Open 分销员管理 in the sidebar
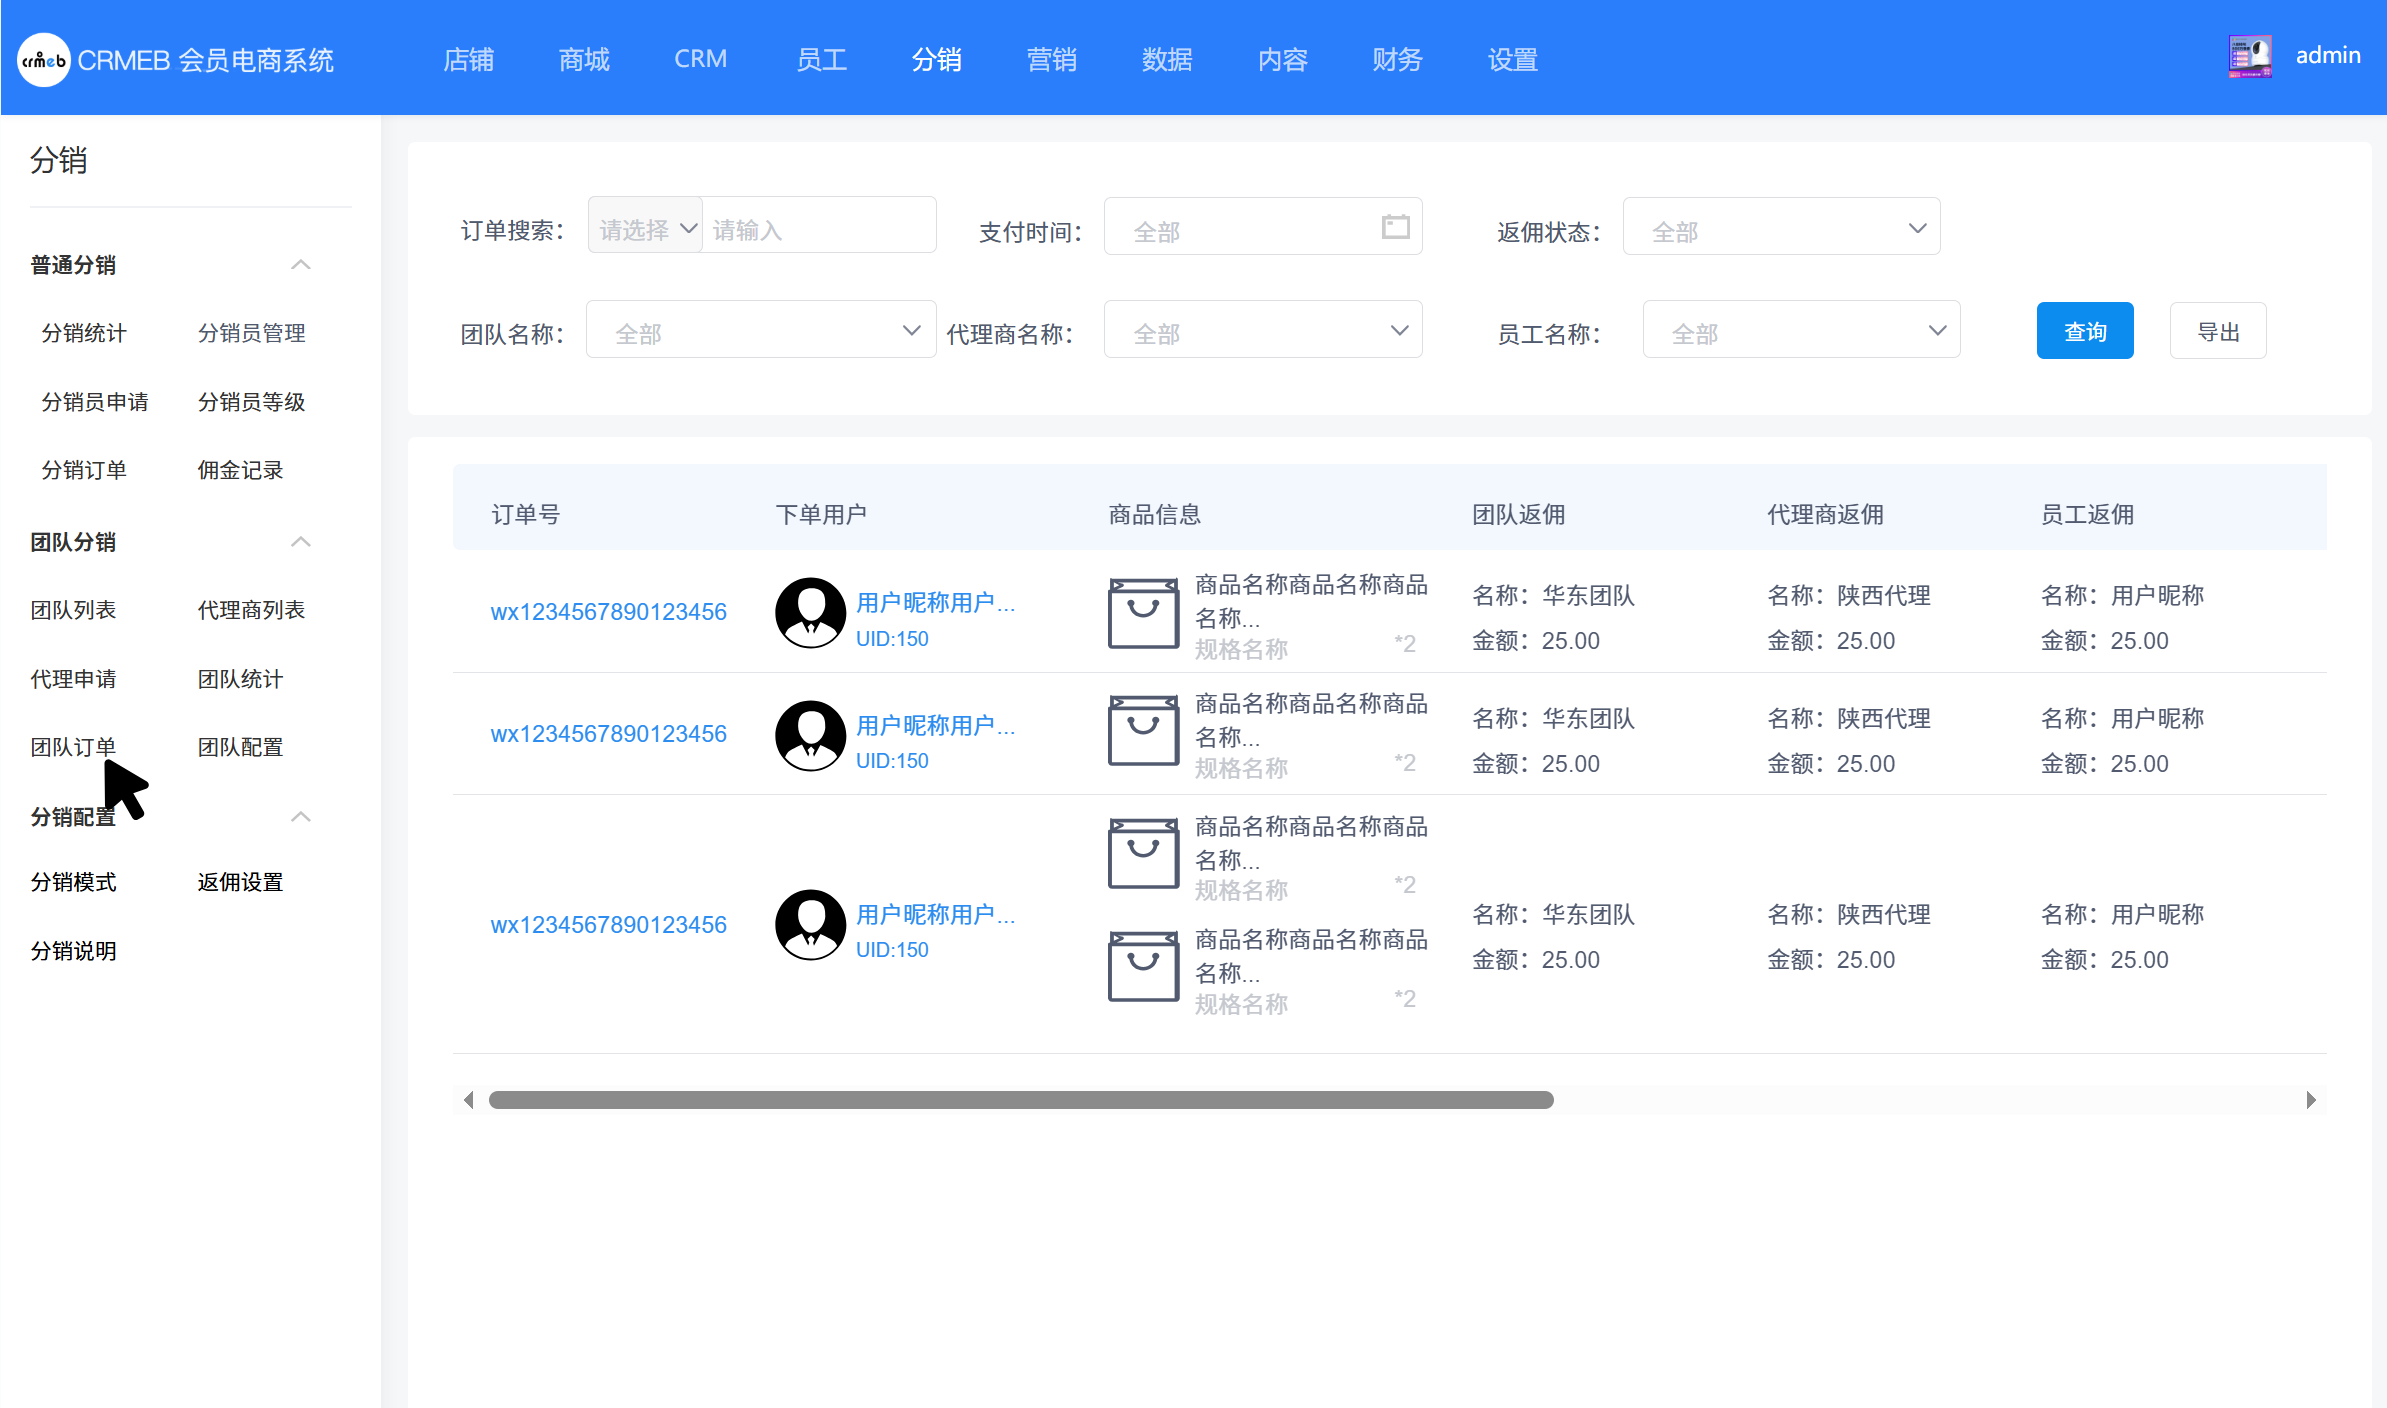 (251, 333)
